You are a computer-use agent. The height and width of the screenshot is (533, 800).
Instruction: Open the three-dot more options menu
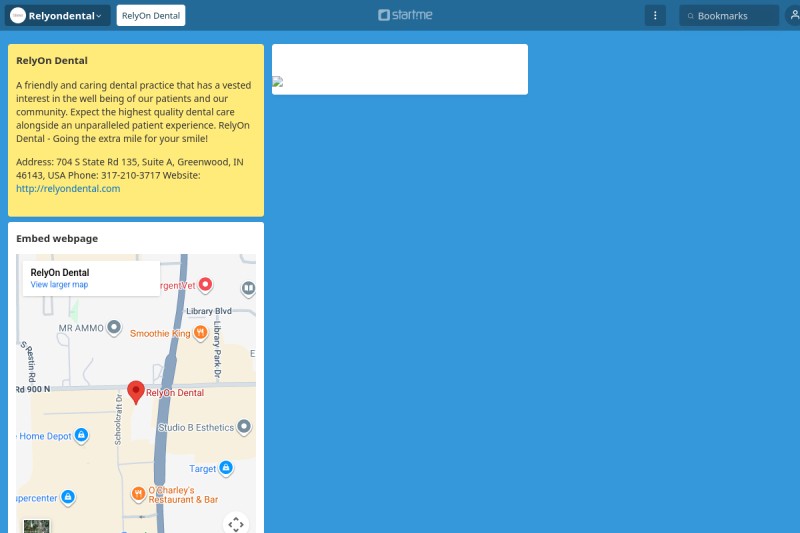click(655, 16)
